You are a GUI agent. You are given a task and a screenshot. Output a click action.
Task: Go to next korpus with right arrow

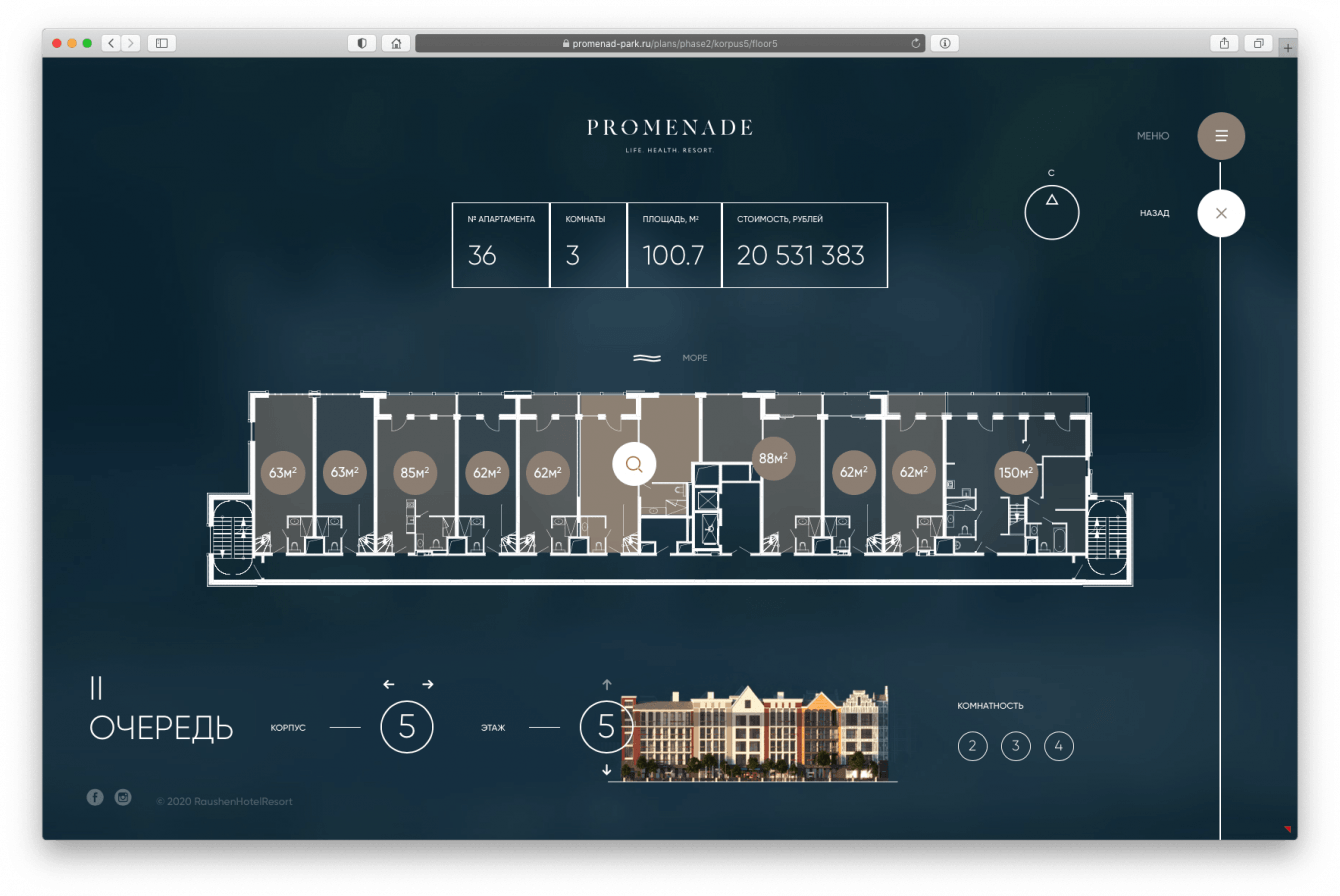(x=428, y=684)
